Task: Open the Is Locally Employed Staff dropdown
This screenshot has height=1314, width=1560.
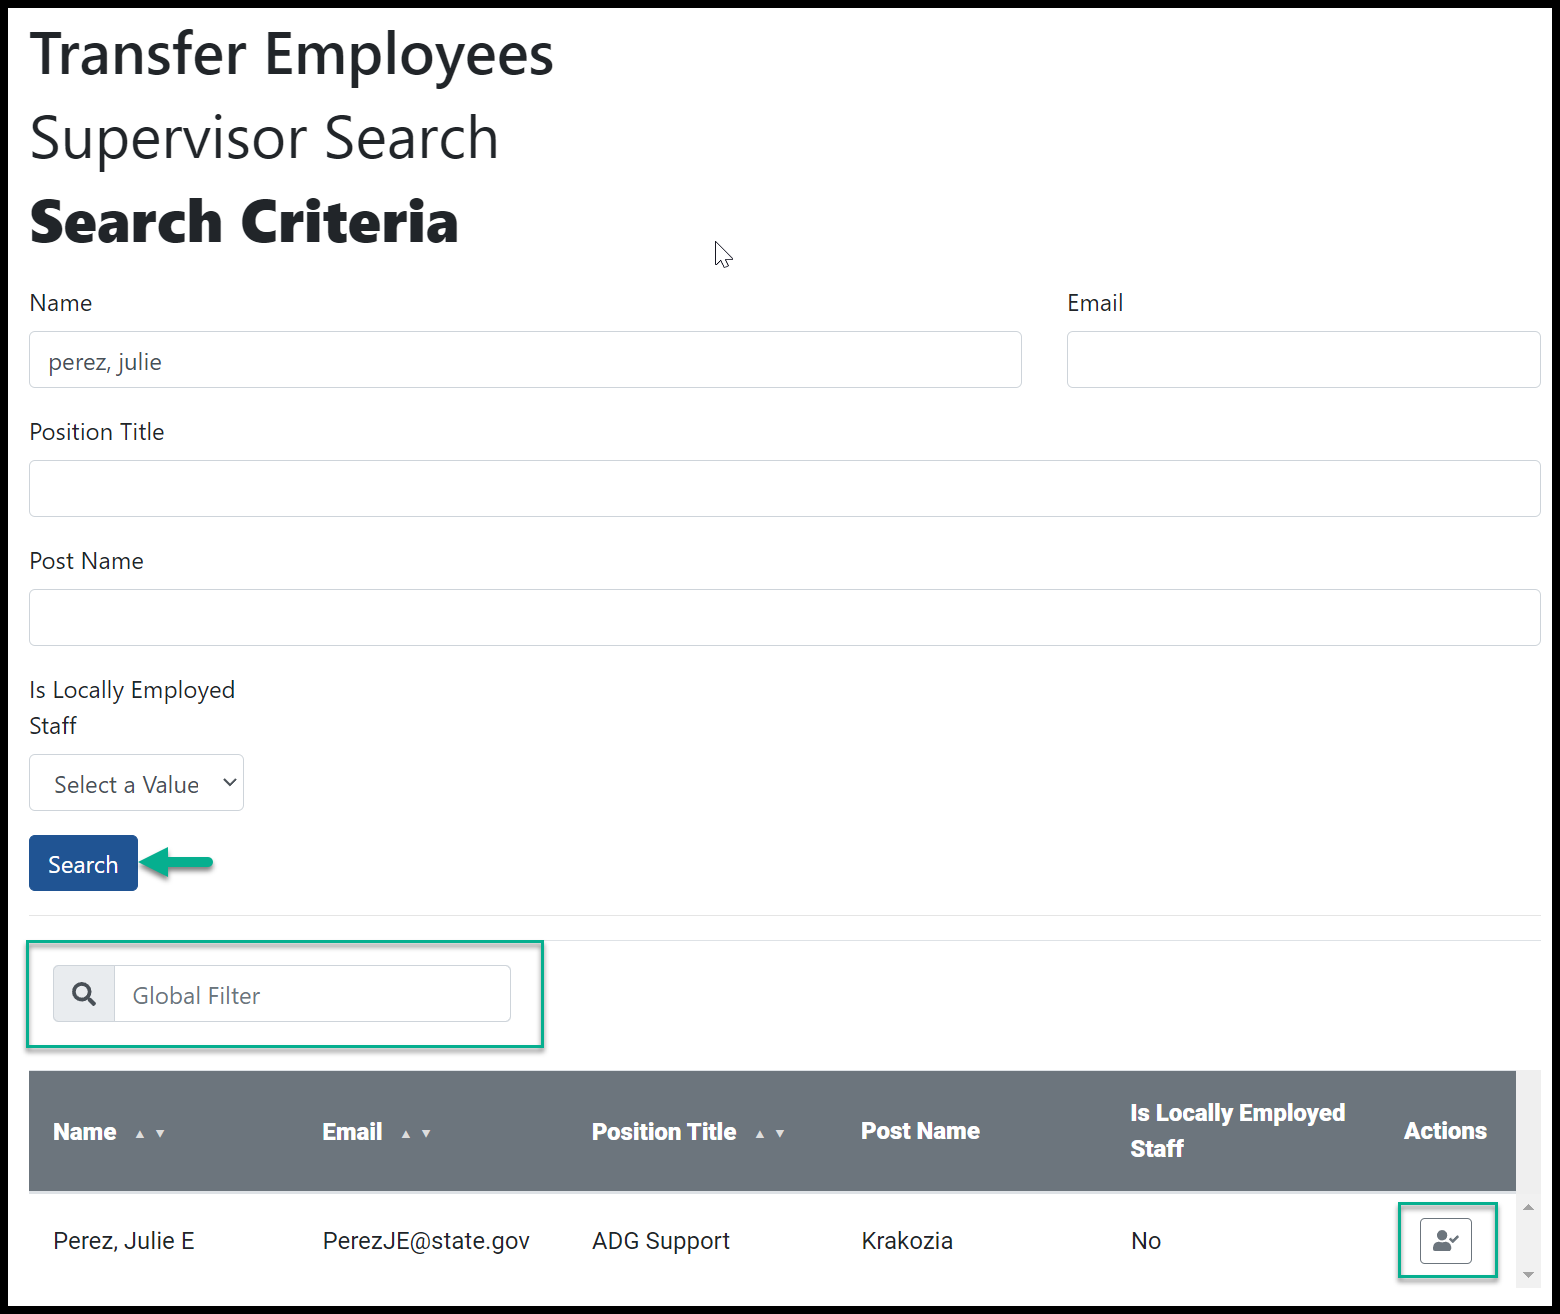Action: (x=136, y=783)
